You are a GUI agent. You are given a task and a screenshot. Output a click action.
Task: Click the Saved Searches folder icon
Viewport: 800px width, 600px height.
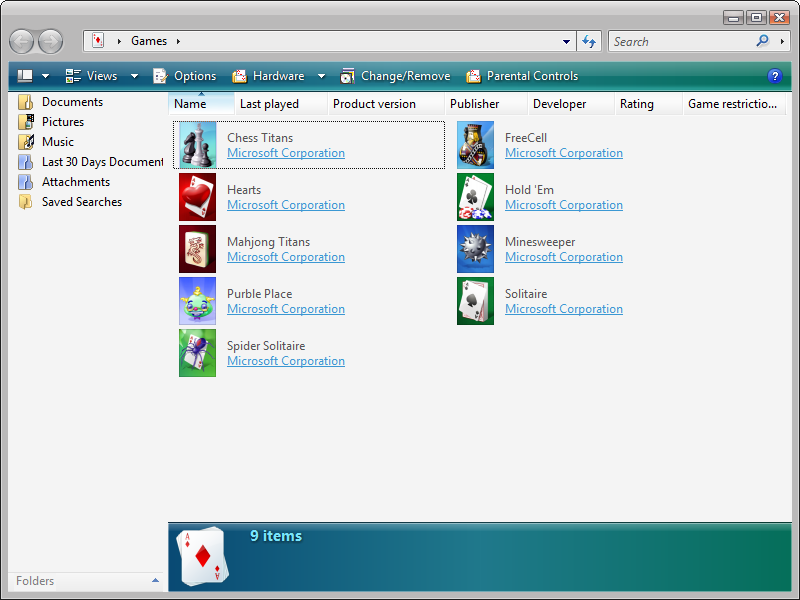point(26,202)
